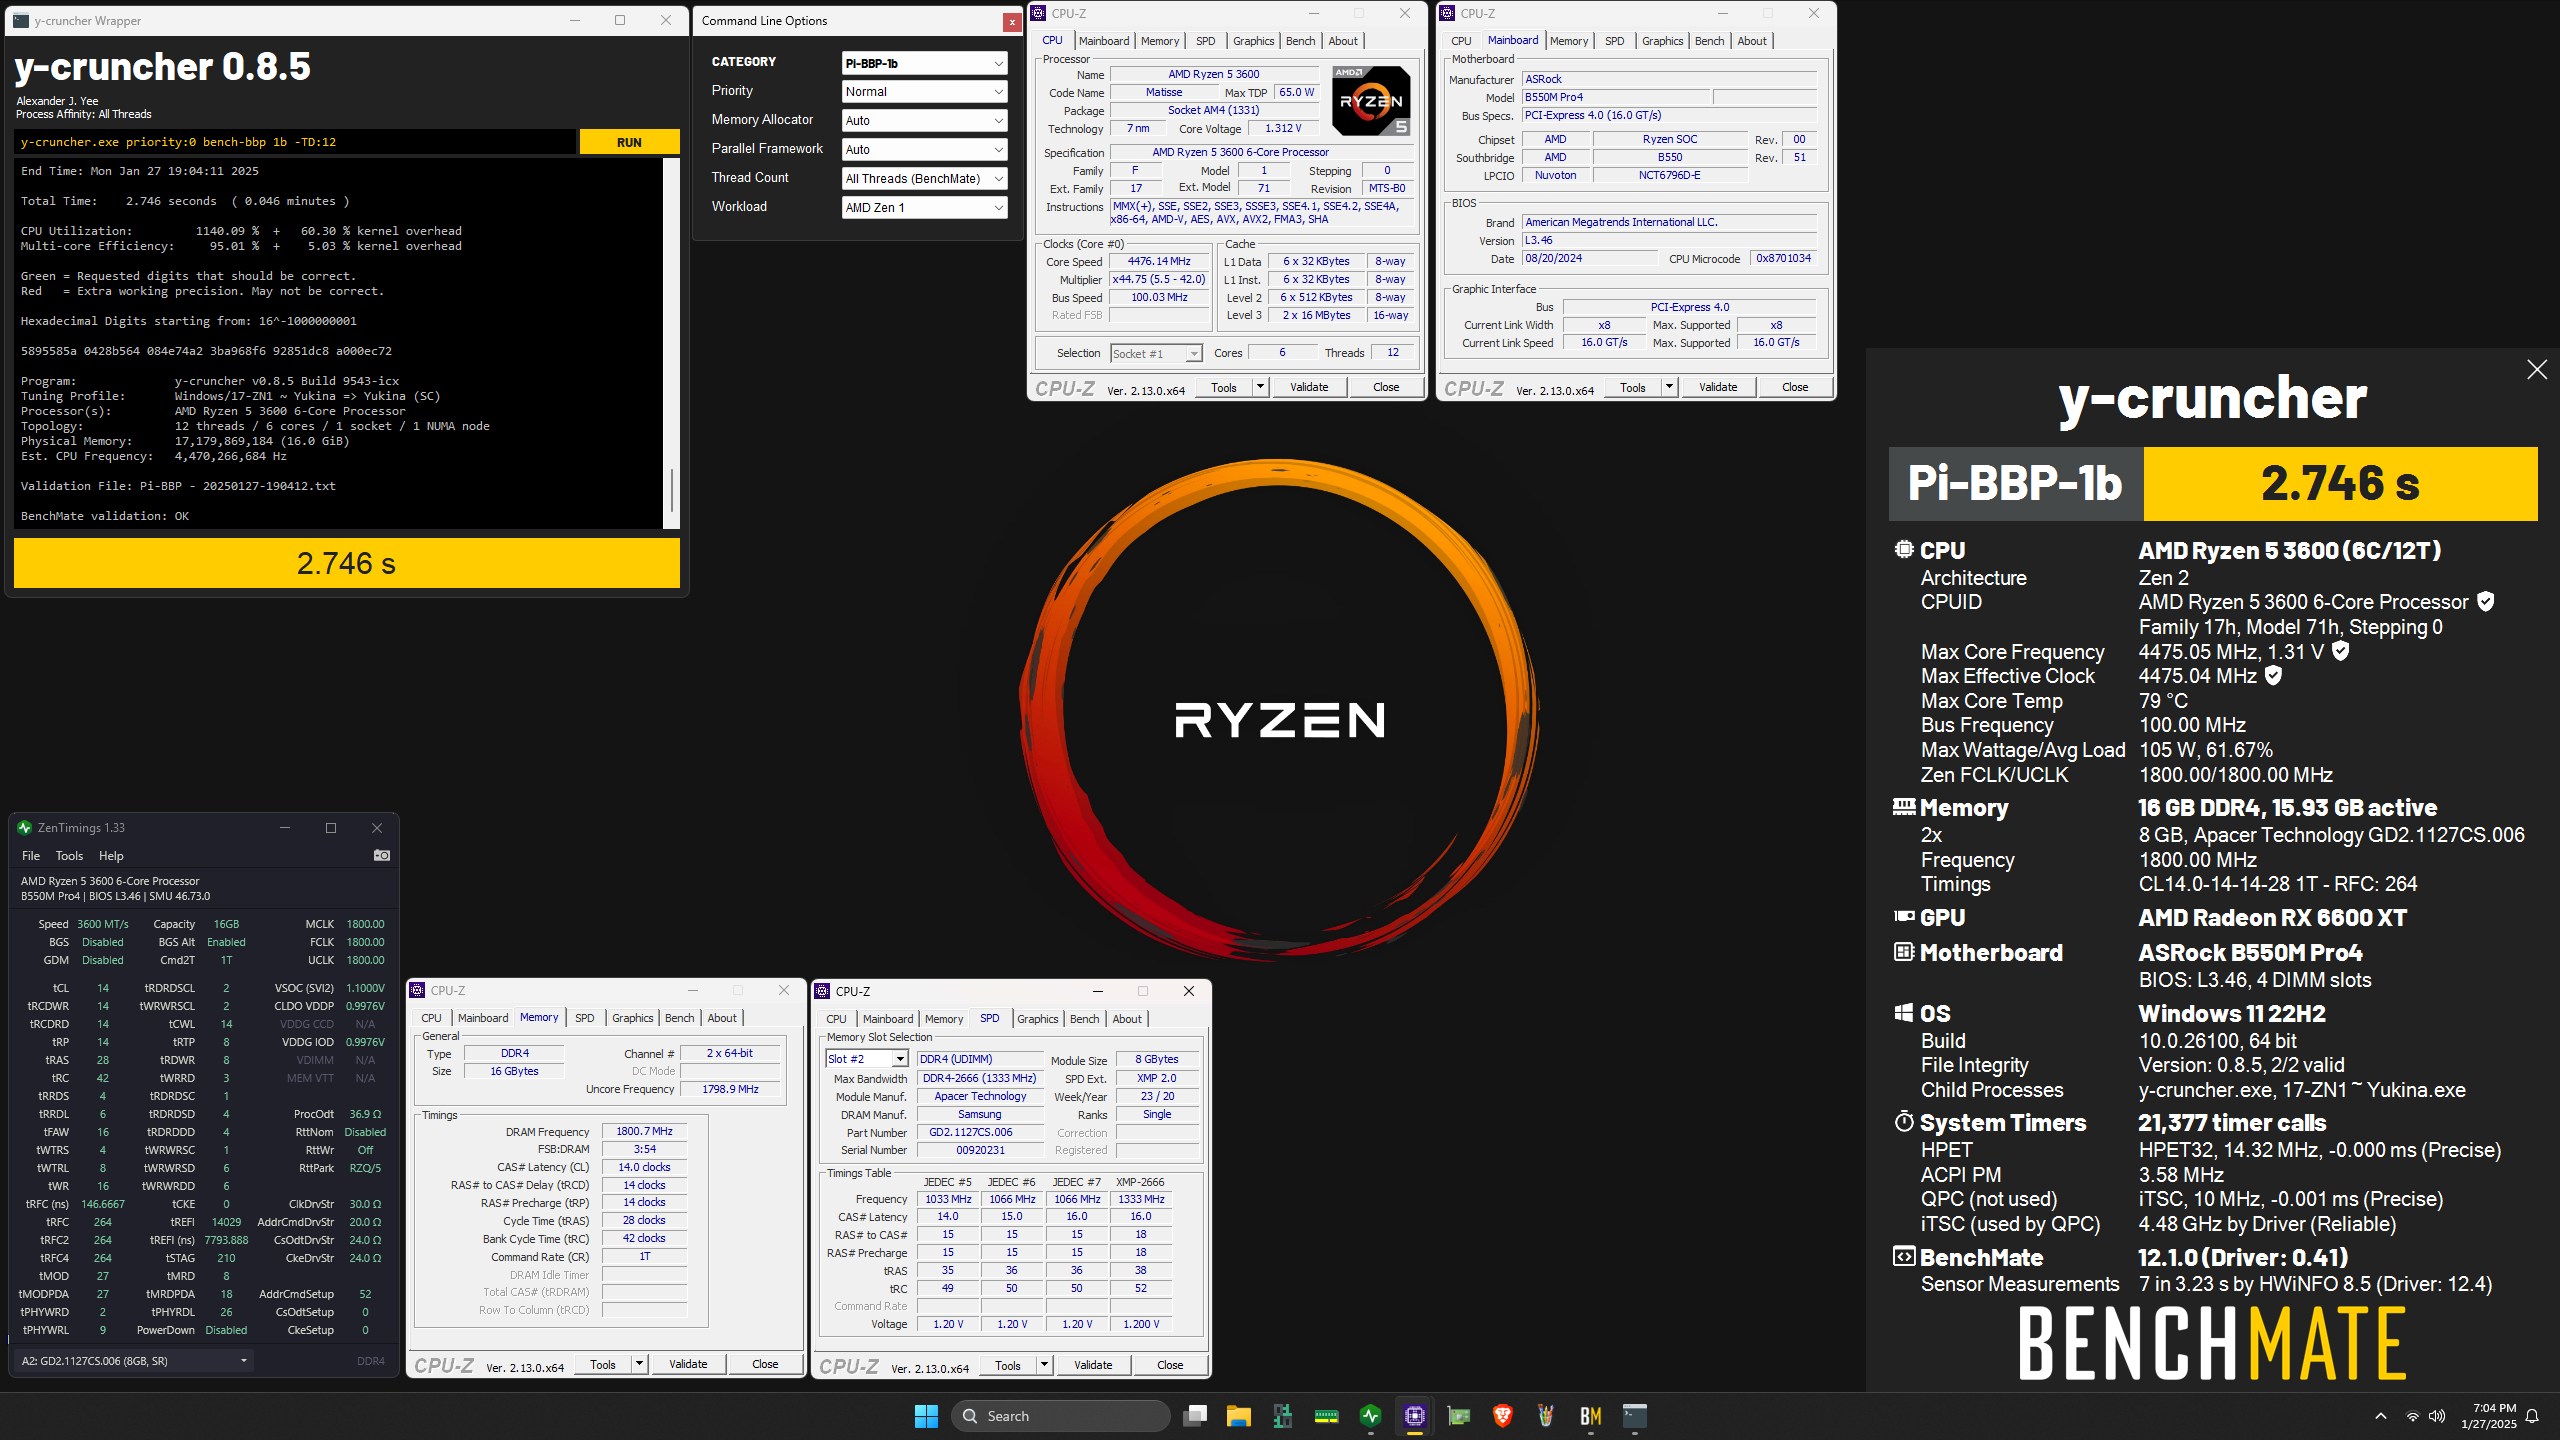Screen dimensions: 2560x1440
Task: Open the BenchMate BM taskbar icon
Action: click(1590, 1416)
